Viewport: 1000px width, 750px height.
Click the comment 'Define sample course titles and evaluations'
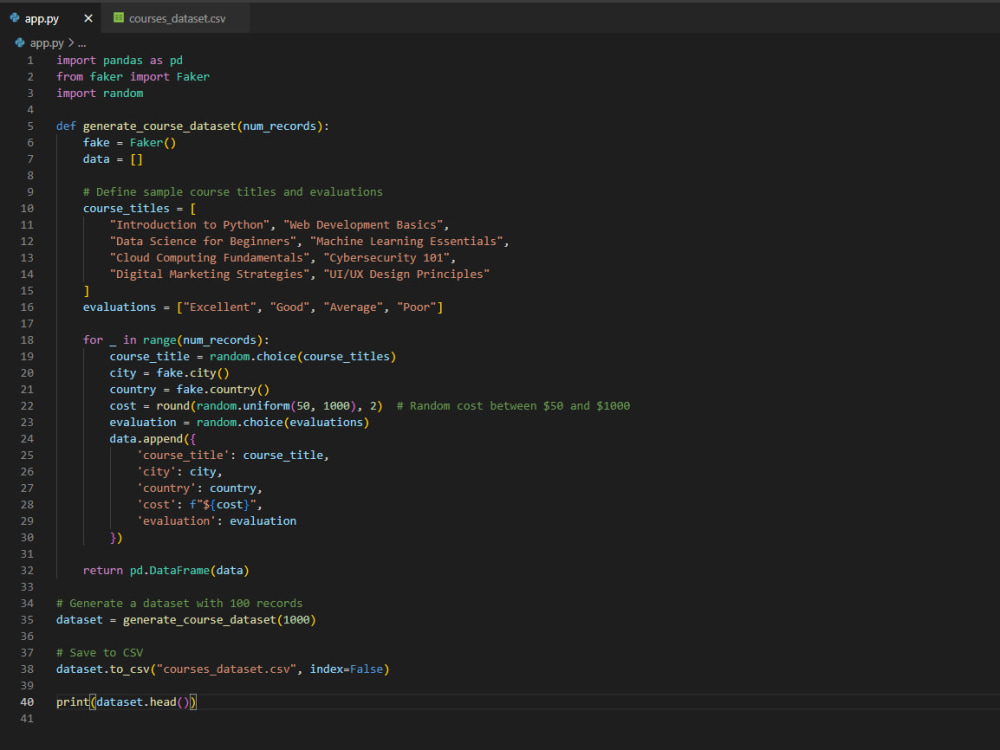pyautogui.click(x=233, y=193)
